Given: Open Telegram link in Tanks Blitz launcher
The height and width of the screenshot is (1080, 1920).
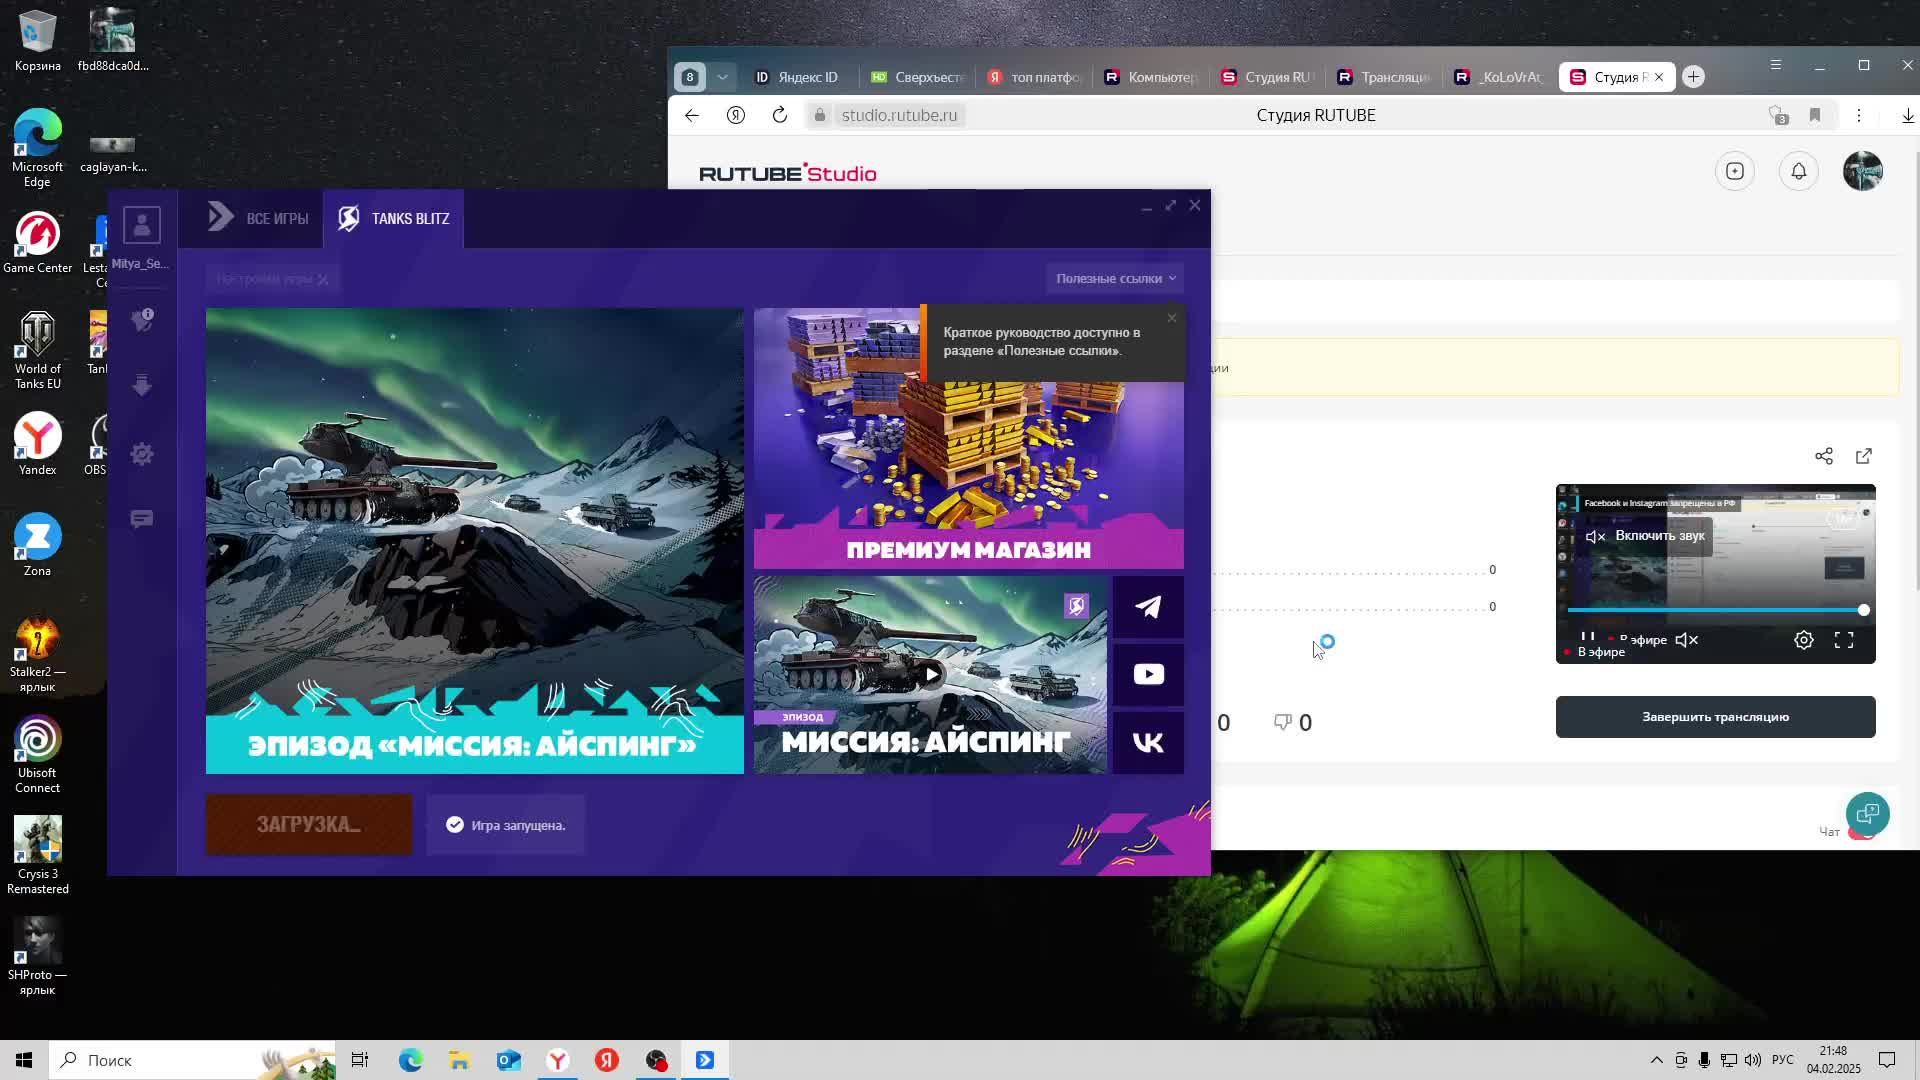Looking at the screenshot, I should [x=1148, y=607].
